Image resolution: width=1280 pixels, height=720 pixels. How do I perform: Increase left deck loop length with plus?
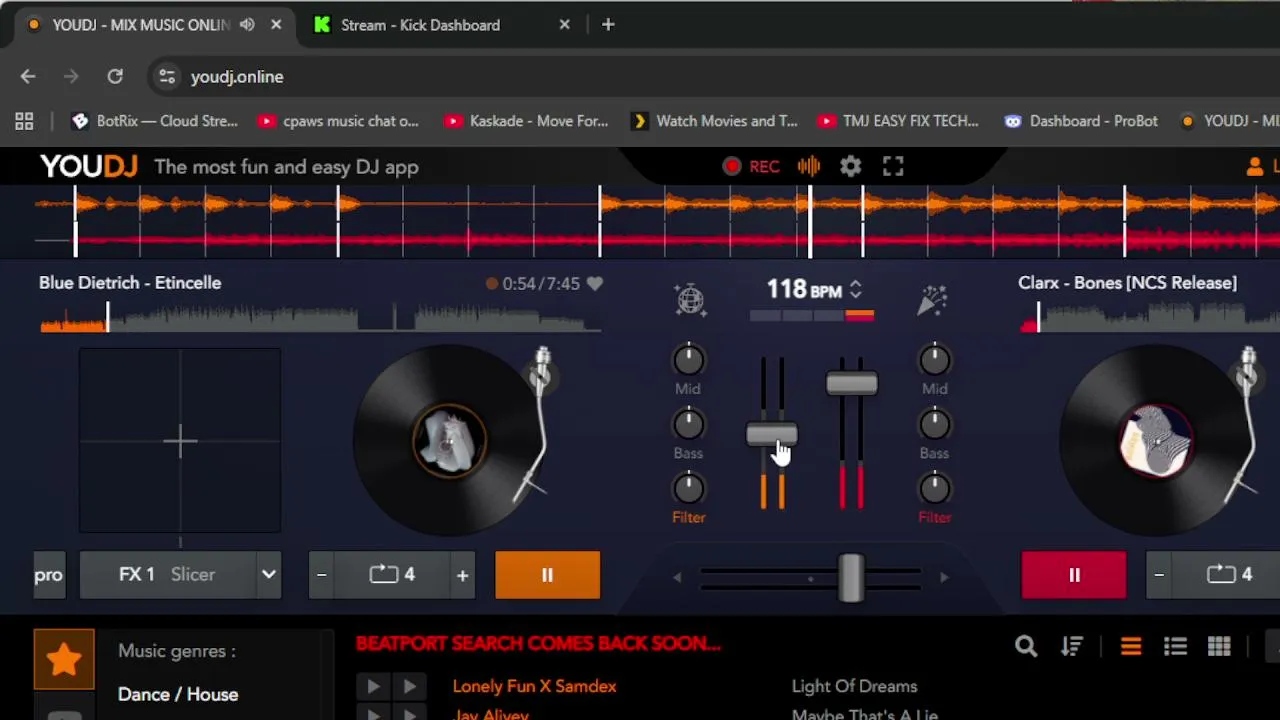[462, 575]
